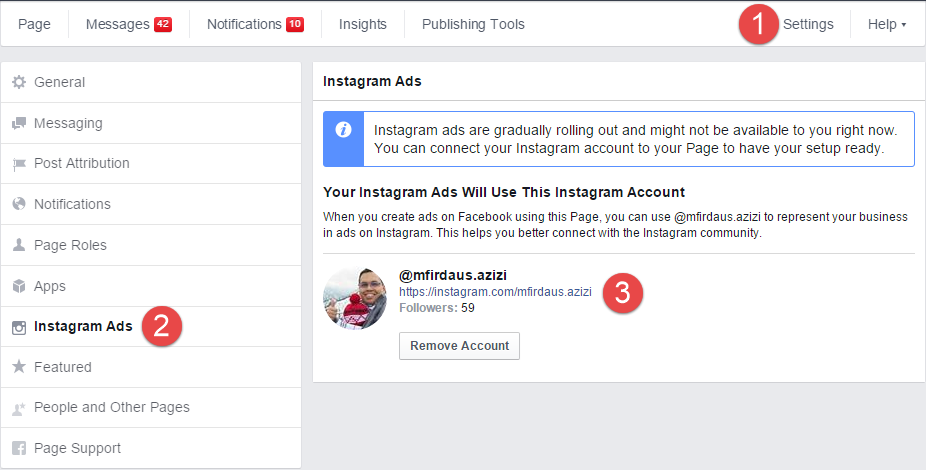Select Page Roles in the sidebar
The width and height of the screenshot is (926, 470).
click(151, 244)
